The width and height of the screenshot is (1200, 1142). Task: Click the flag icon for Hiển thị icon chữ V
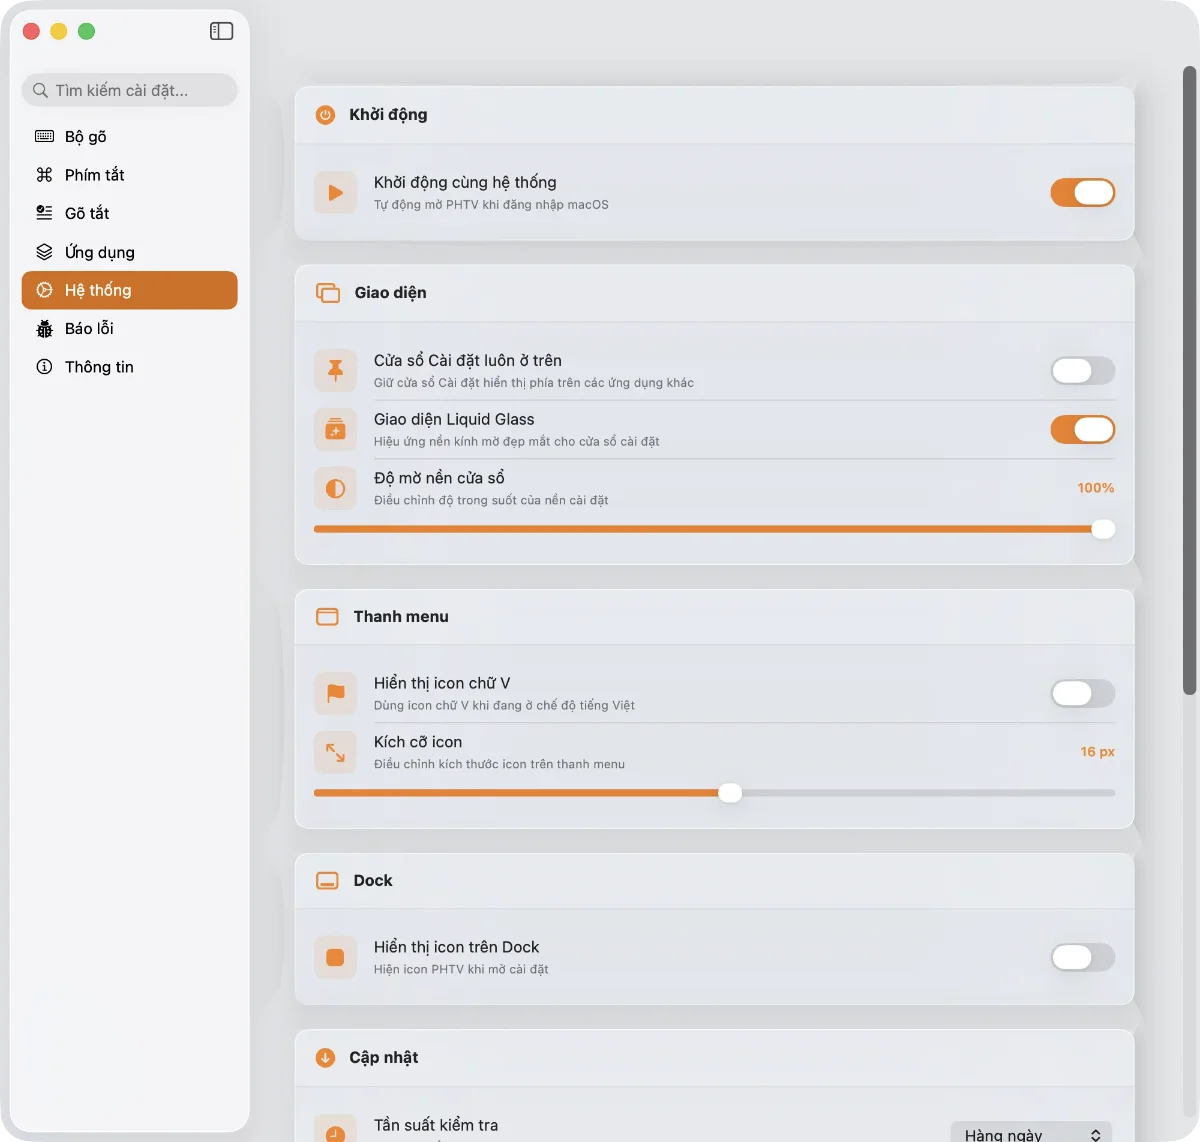335,693
